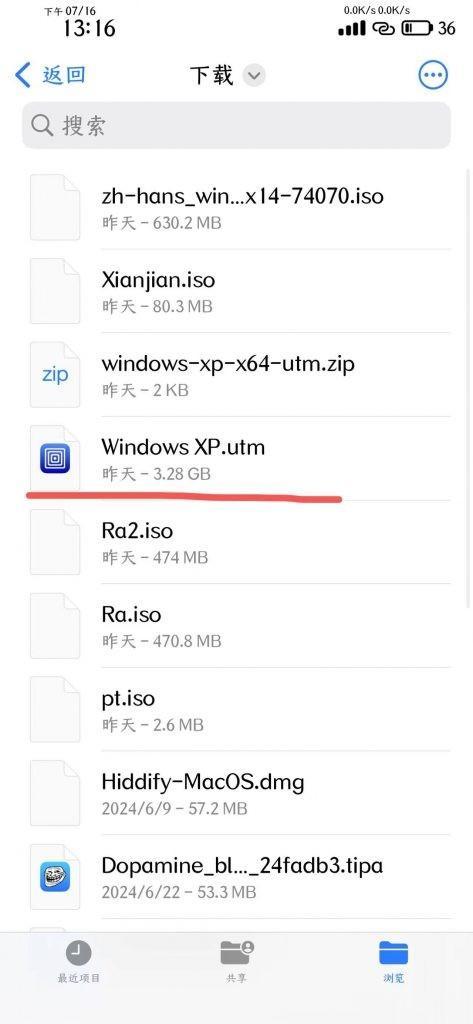Go back with the 返回 button
This screenshot has width=473, height=1024.
[50, 75]
